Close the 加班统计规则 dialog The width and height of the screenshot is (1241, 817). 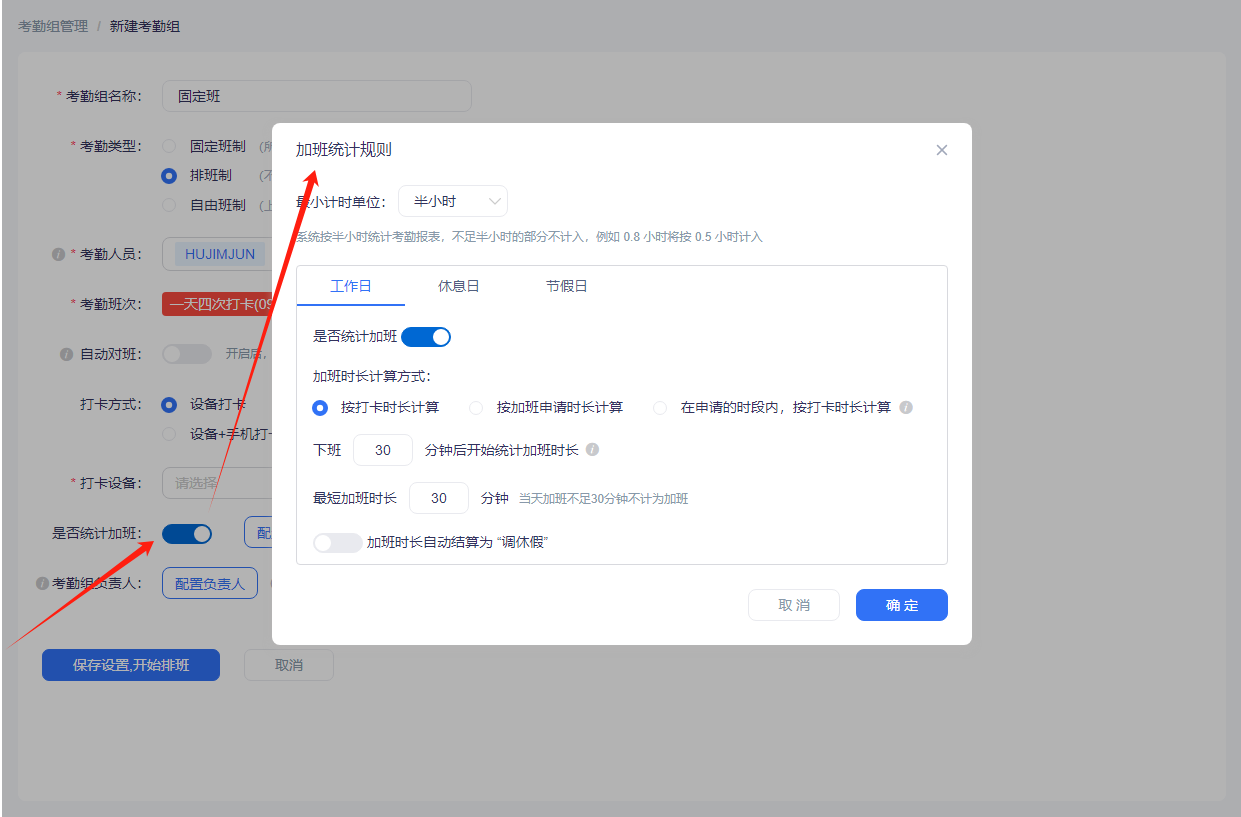[941, 149]
